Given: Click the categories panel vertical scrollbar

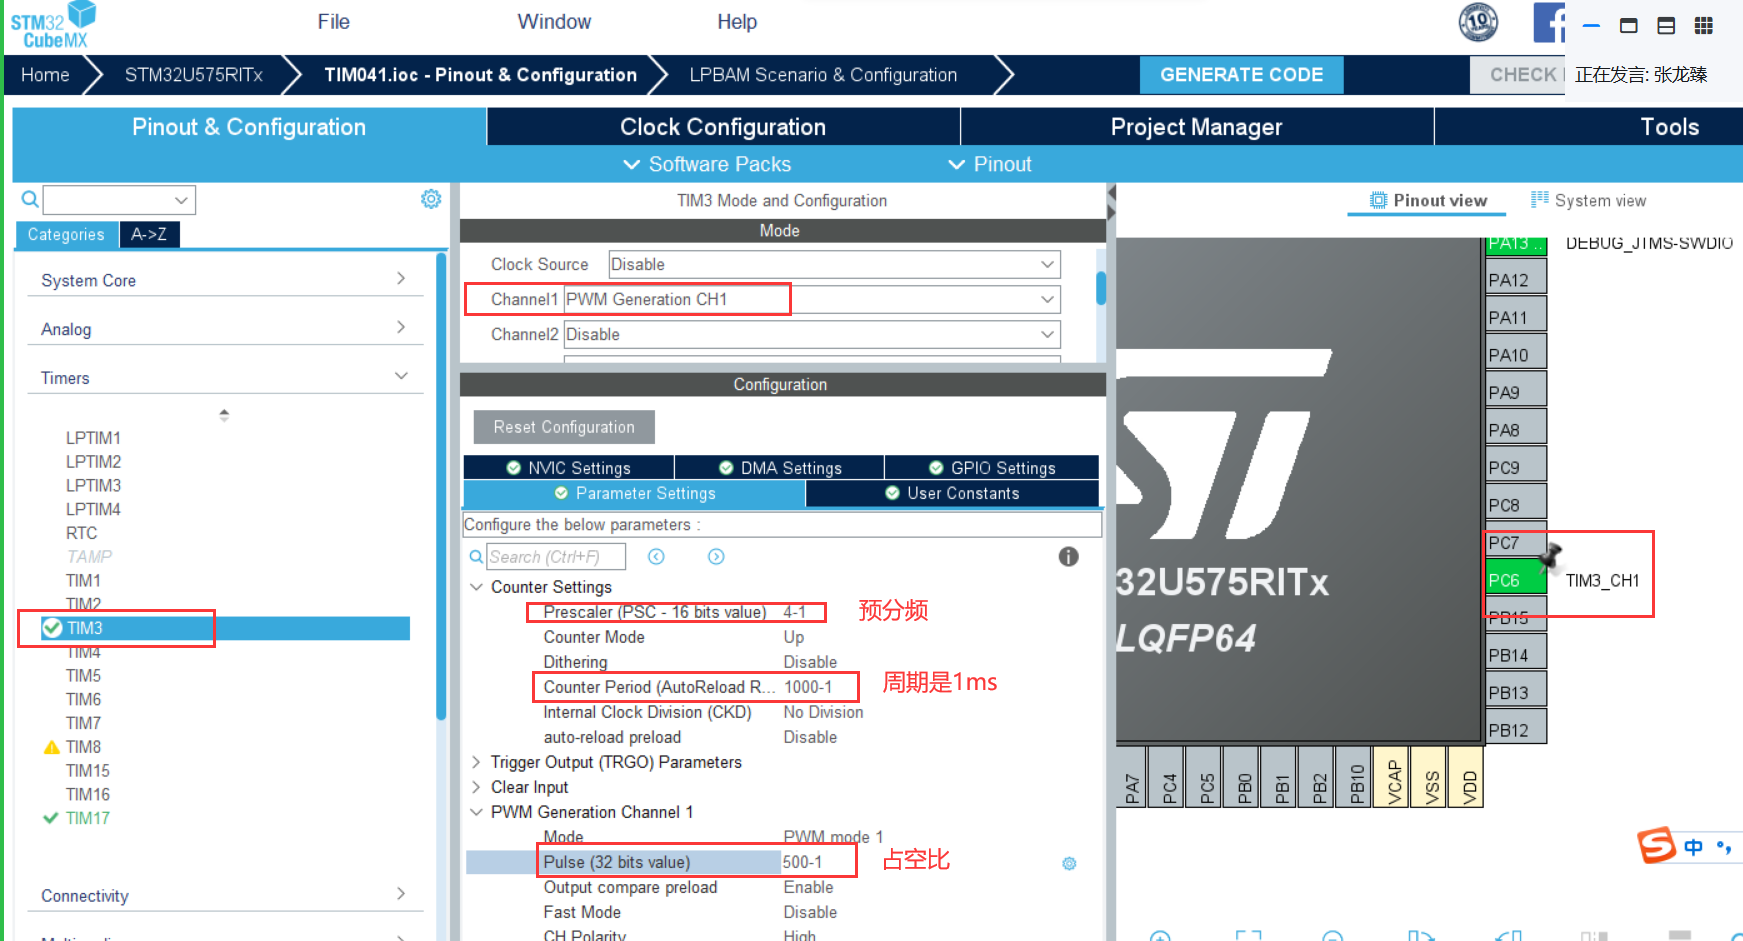Looking at the screenshot, I should point(441,485).
